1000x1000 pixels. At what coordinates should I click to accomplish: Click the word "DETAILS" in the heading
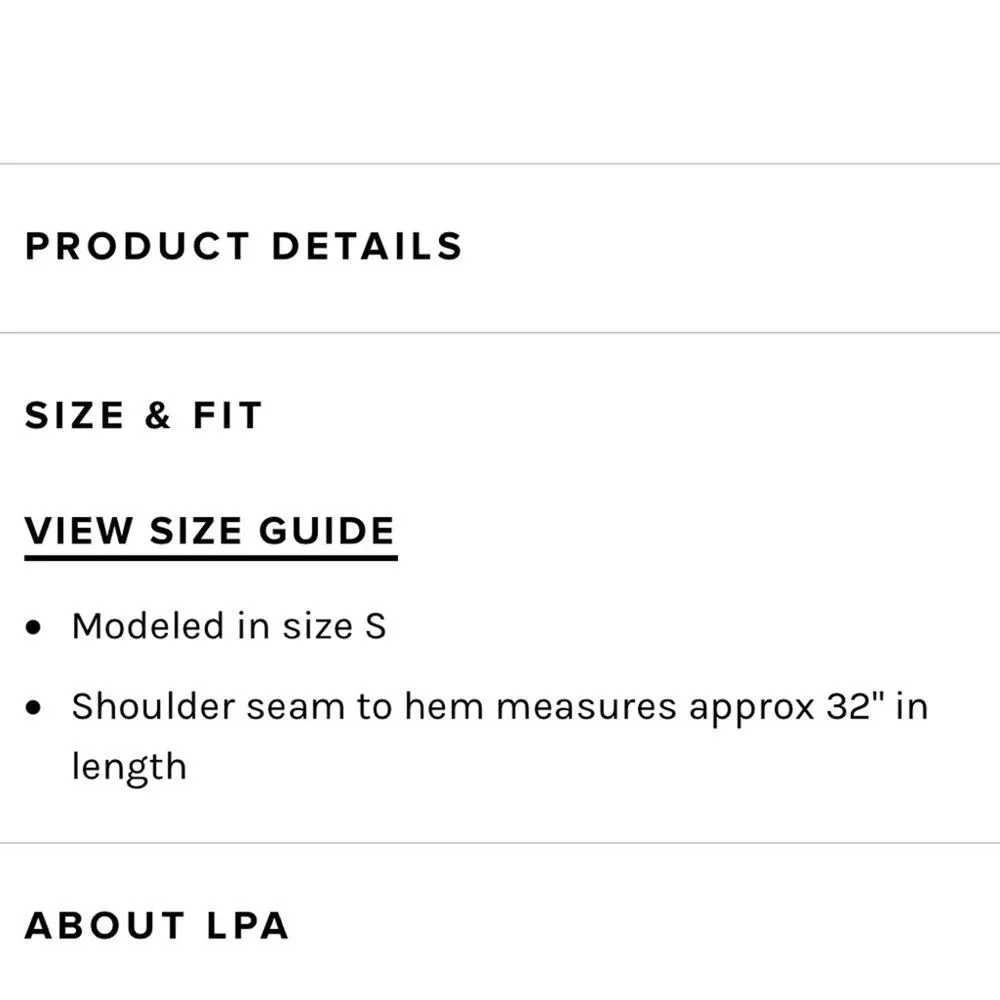point(366,246)
